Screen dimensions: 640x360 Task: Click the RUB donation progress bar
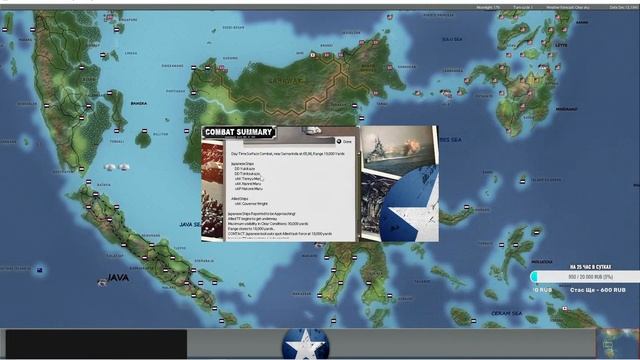click(x=585, y=277)
